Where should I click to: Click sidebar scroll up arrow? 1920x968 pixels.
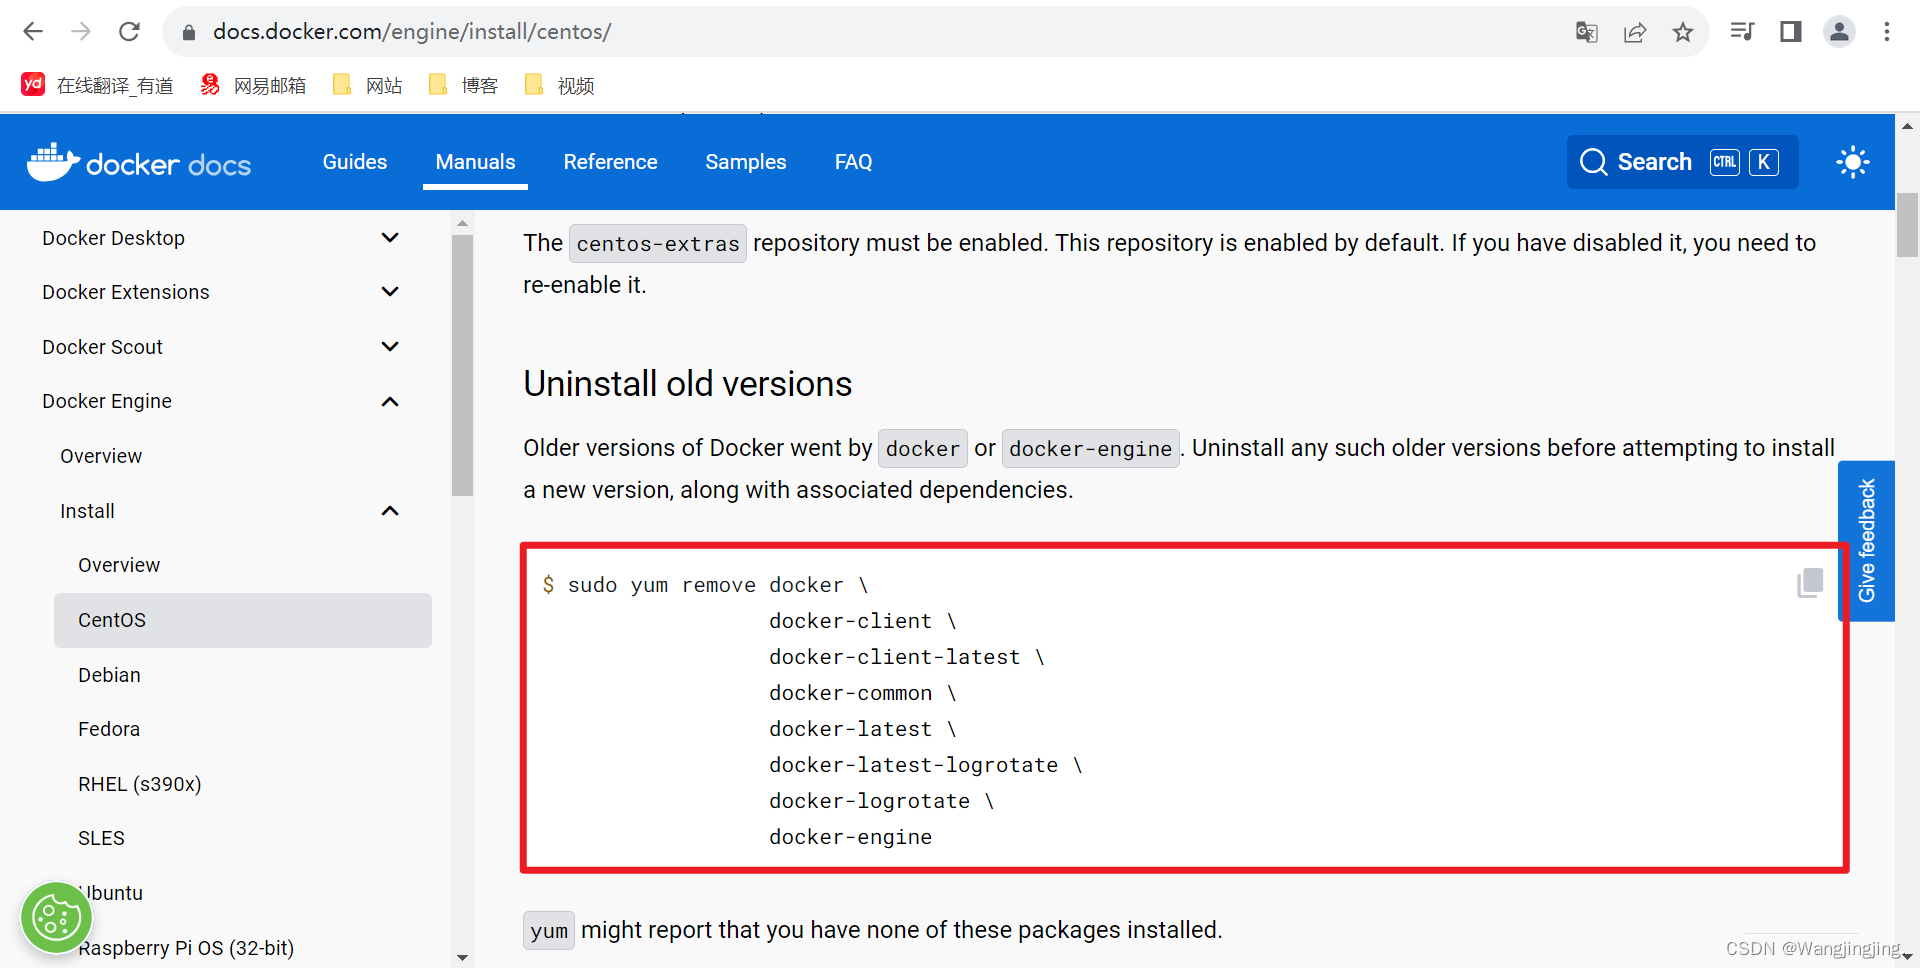click(462, 223)
